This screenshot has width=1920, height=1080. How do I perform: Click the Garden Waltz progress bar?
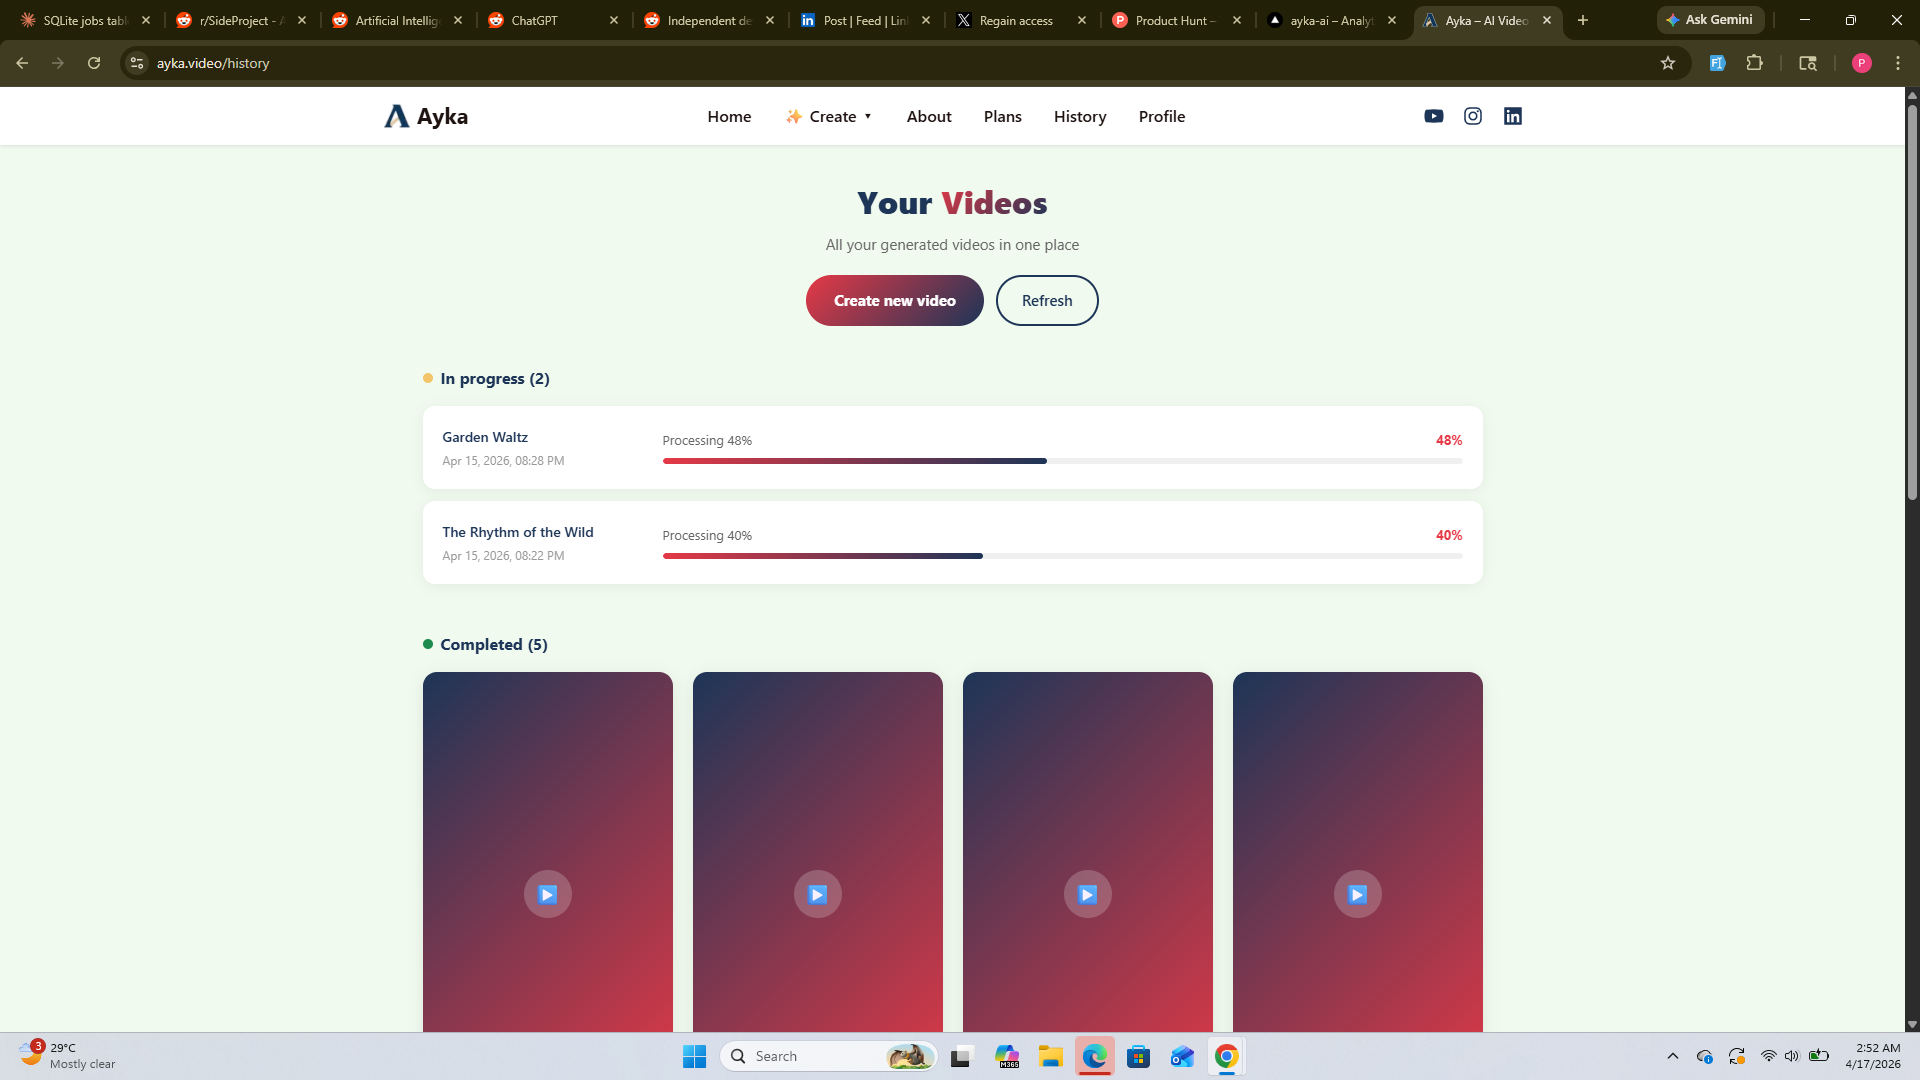tap(1061, 461)
